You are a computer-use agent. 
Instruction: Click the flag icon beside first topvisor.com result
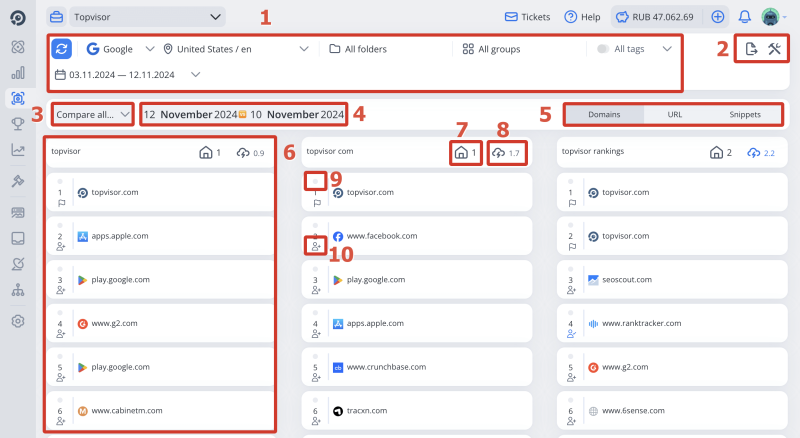pyautogui.click(x=62, y=203)
